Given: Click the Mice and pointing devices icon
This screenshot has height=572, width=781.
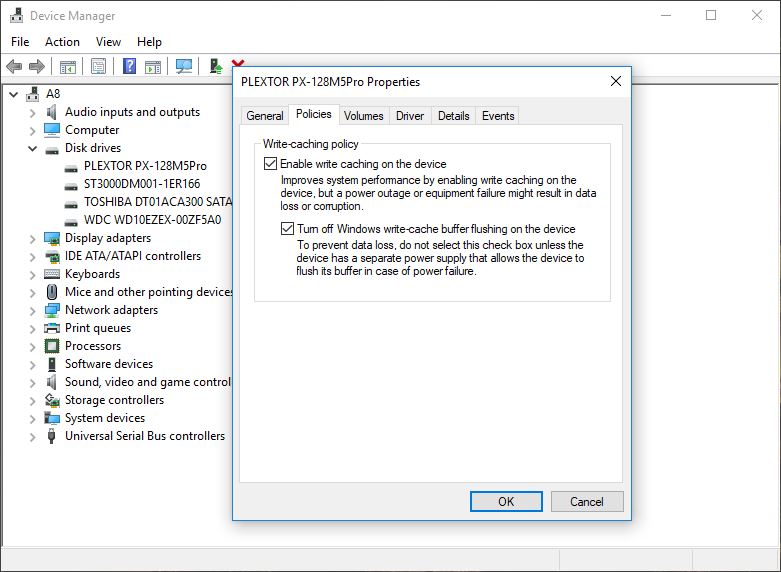Looking at the screenshot, I should [x=52, y=291].
